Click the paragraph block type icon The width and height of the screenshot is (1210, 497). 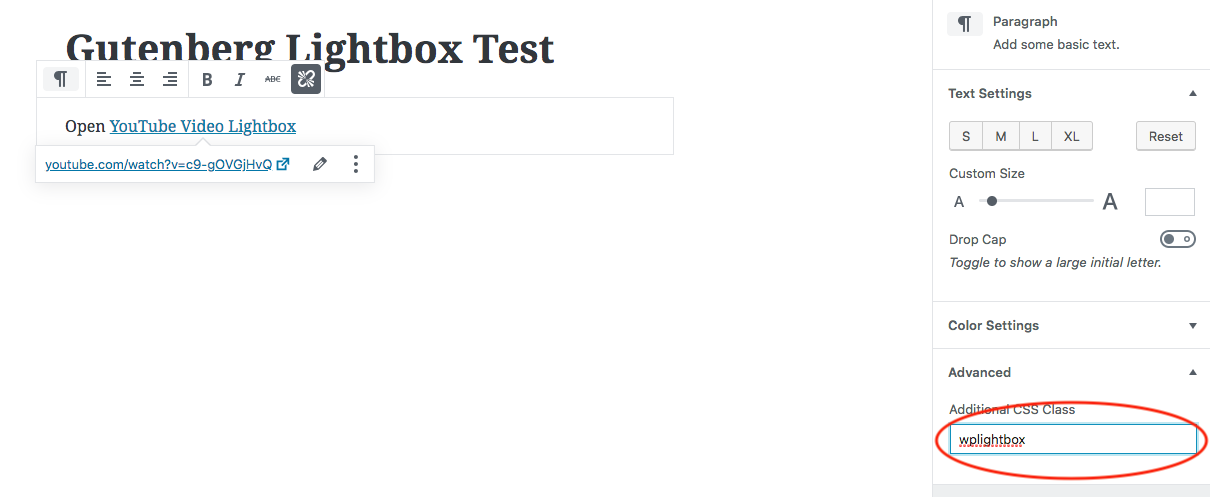tap(61, 79)
